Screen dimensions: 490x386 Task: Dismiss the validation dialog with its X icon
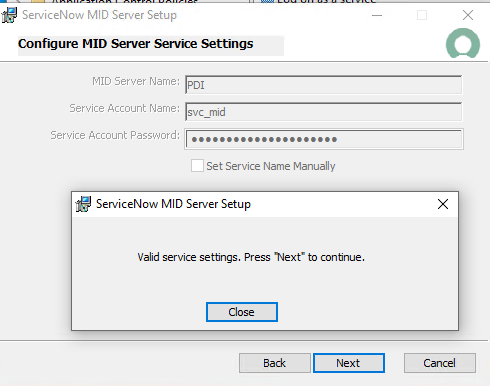pyautogui.click(x=443, y=204)
